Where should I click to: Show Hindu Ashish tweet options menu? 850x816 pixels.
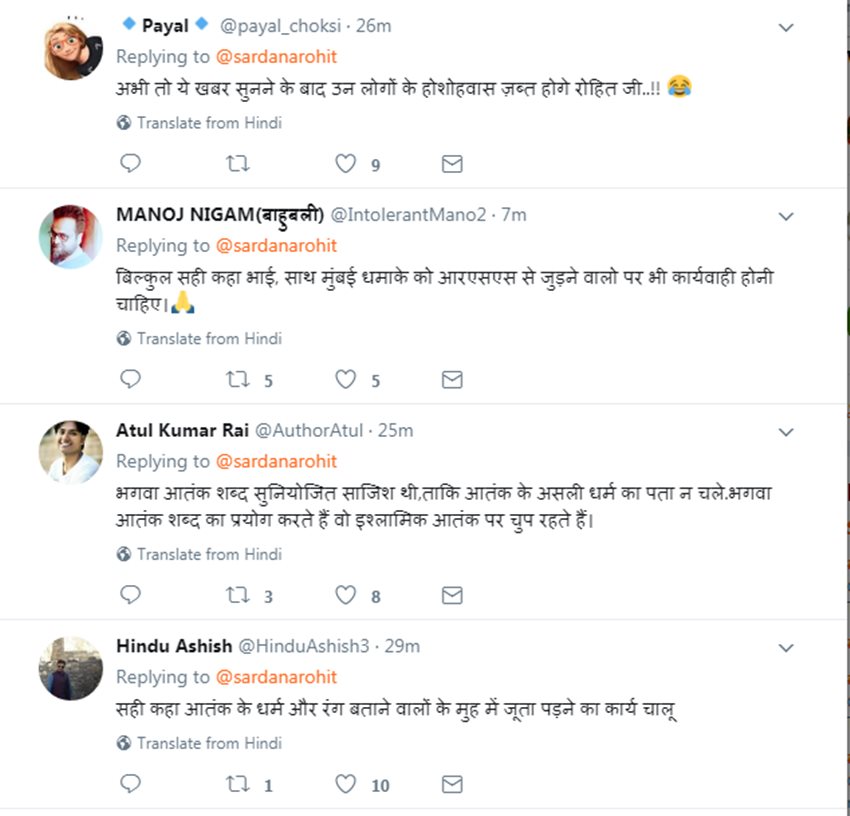point(786,648)
